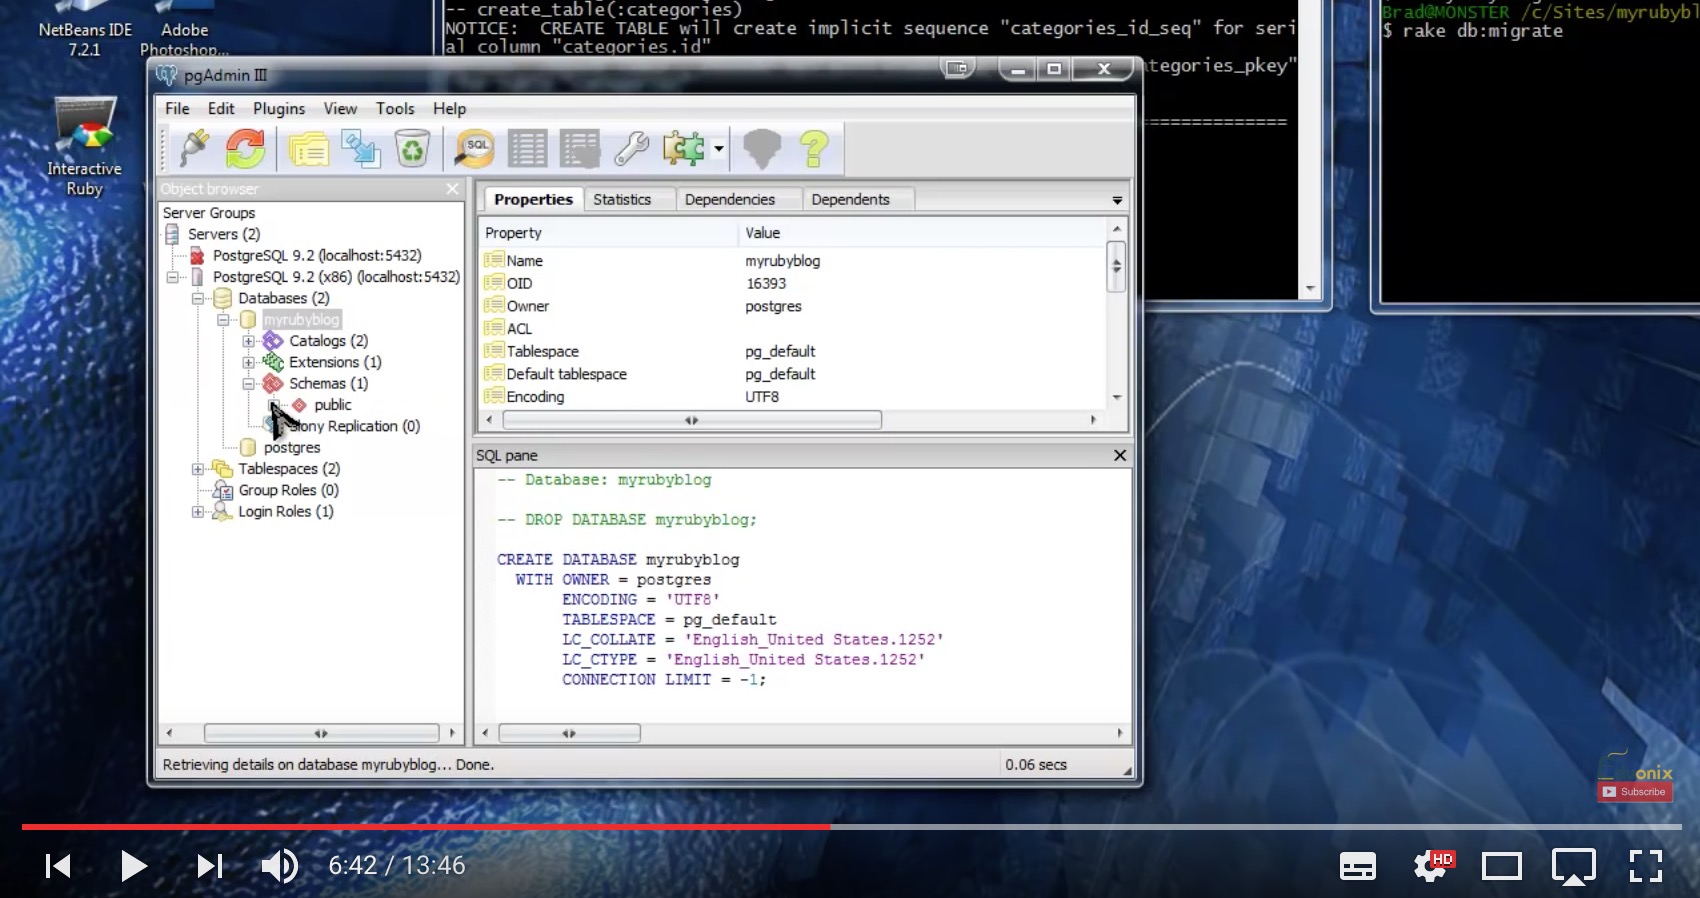Skip to the next video
This screenshot has width=1700, height=898.
point(209,865)
